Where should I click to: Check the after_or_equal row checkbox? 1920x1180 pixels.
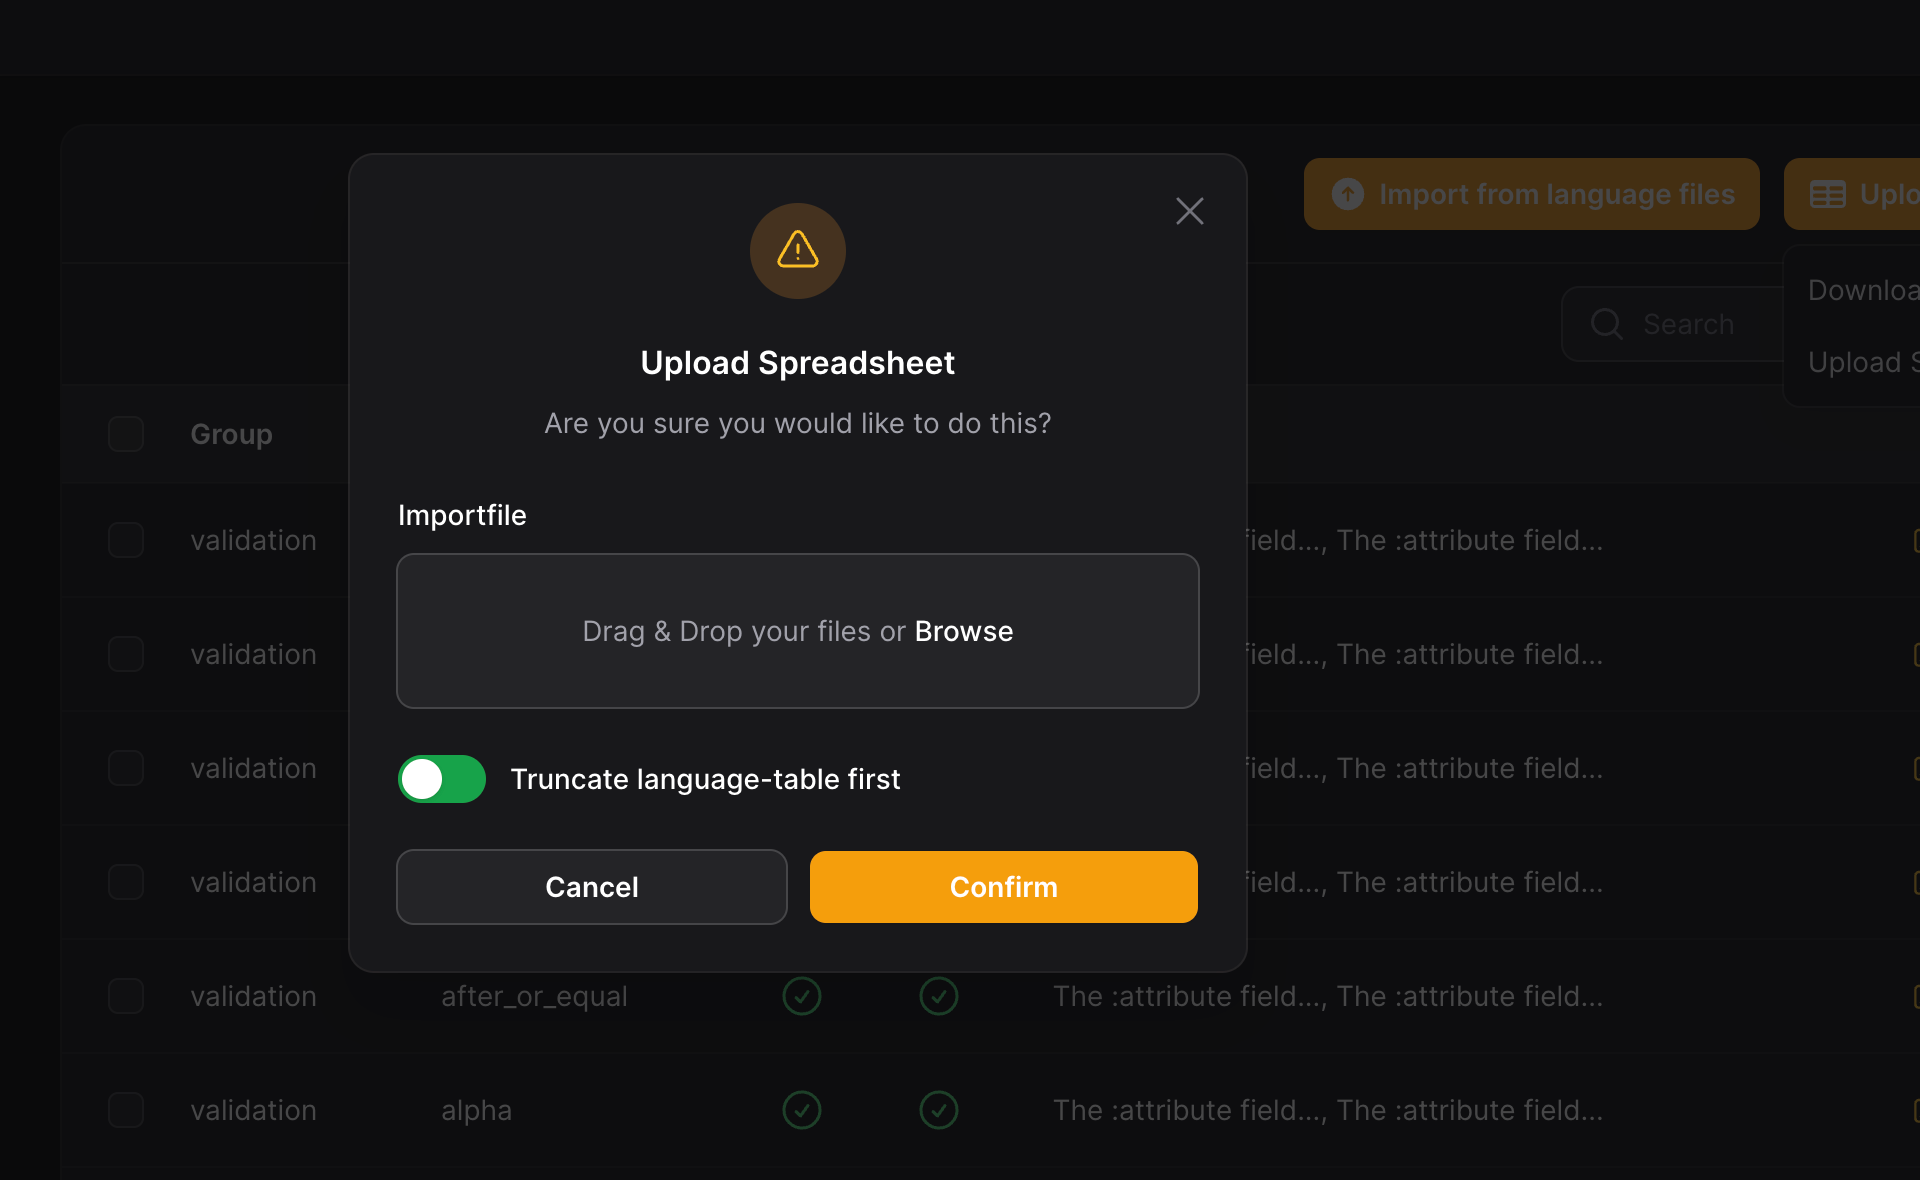coord(126,996)
